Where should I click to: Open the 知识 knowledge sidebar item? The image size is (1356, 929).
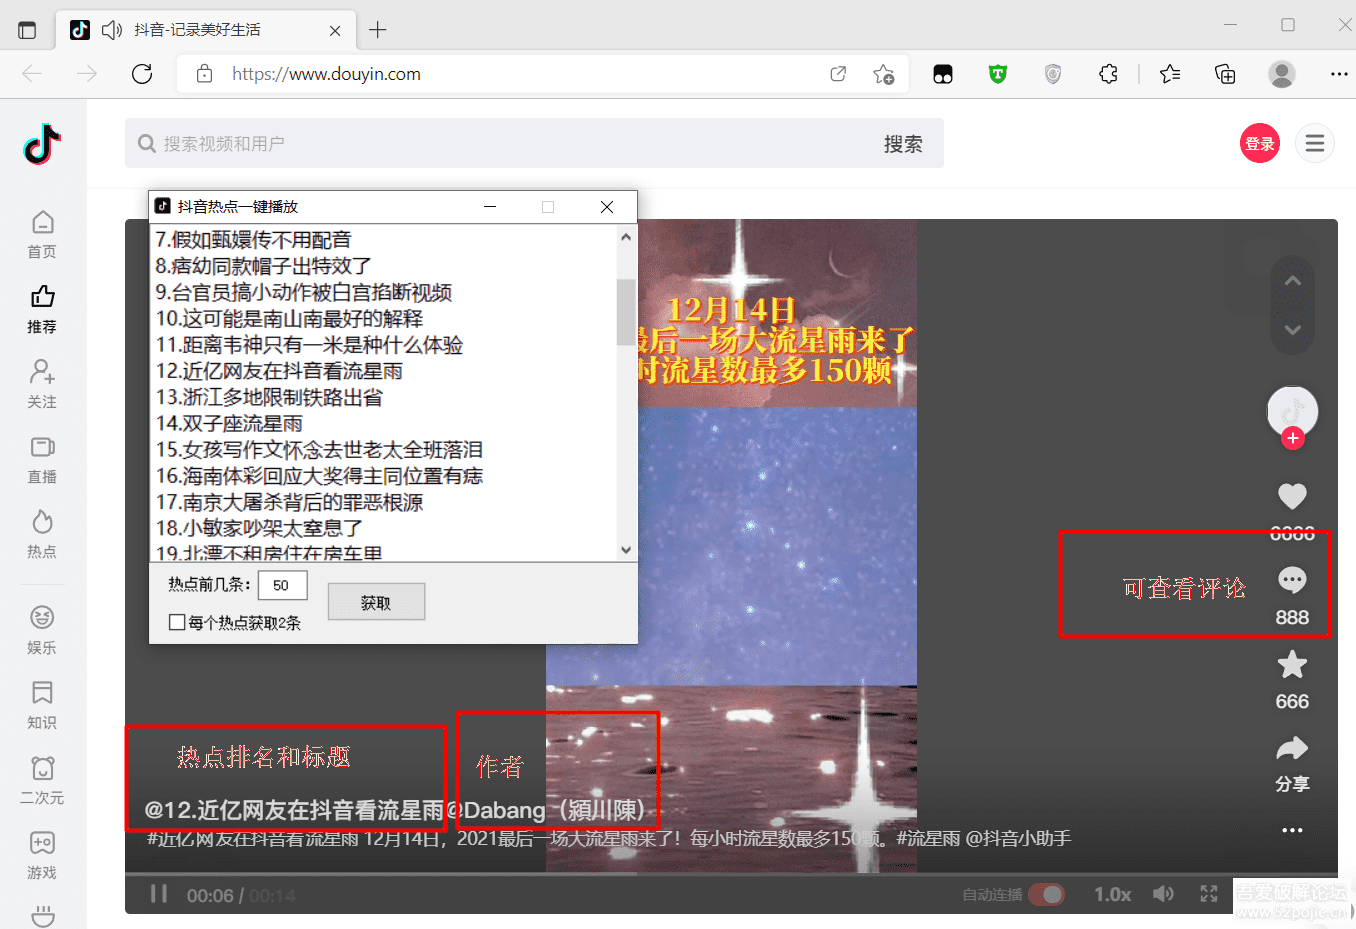pos(42,706)
